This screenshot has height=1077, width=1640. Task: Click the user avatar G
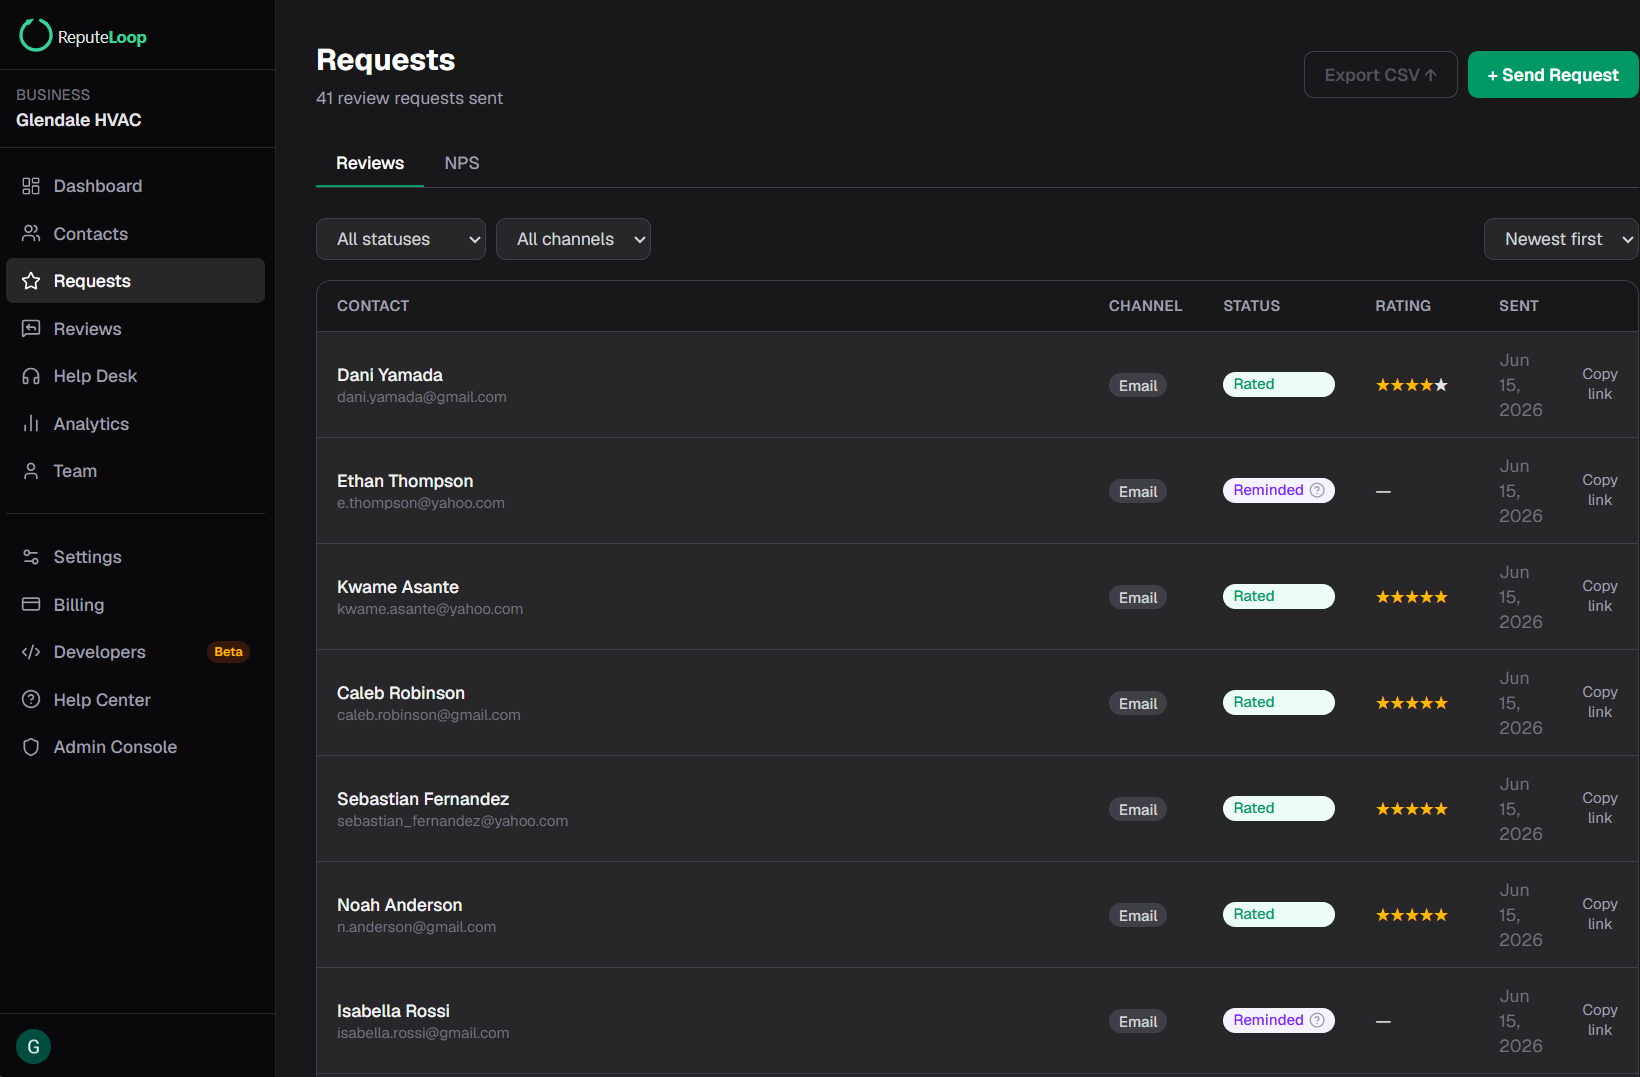click(x=33, y=1046)
